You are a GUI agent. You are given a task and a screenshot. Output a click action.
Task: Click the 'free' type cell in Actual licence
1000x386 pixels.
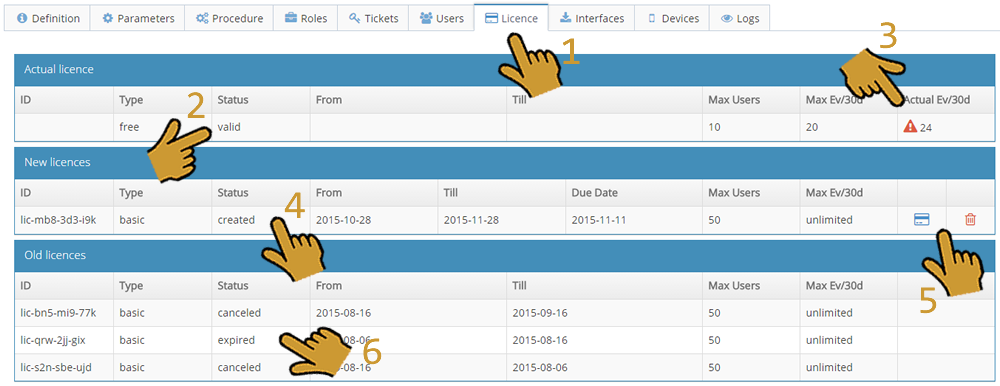(129, 127)
